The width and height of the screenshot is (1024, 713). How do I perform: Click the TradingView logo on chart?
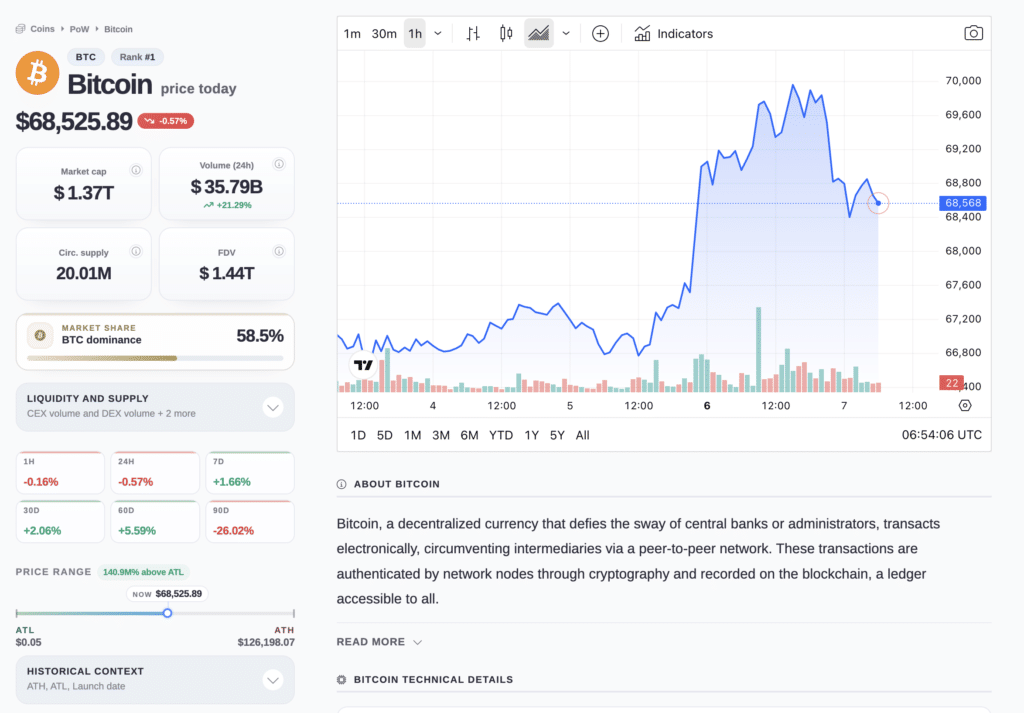click(x=363, y=366)
